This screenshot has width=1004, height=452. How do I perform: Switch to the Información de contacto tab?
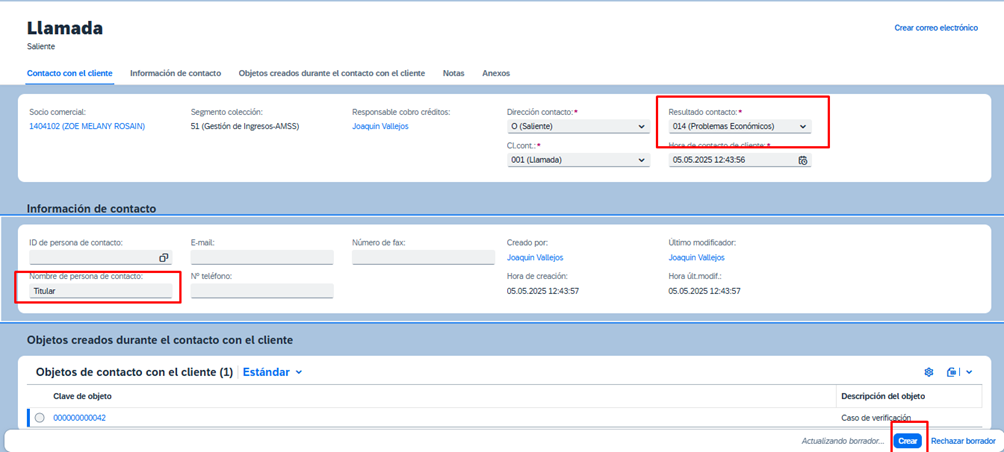coord(175,73)
